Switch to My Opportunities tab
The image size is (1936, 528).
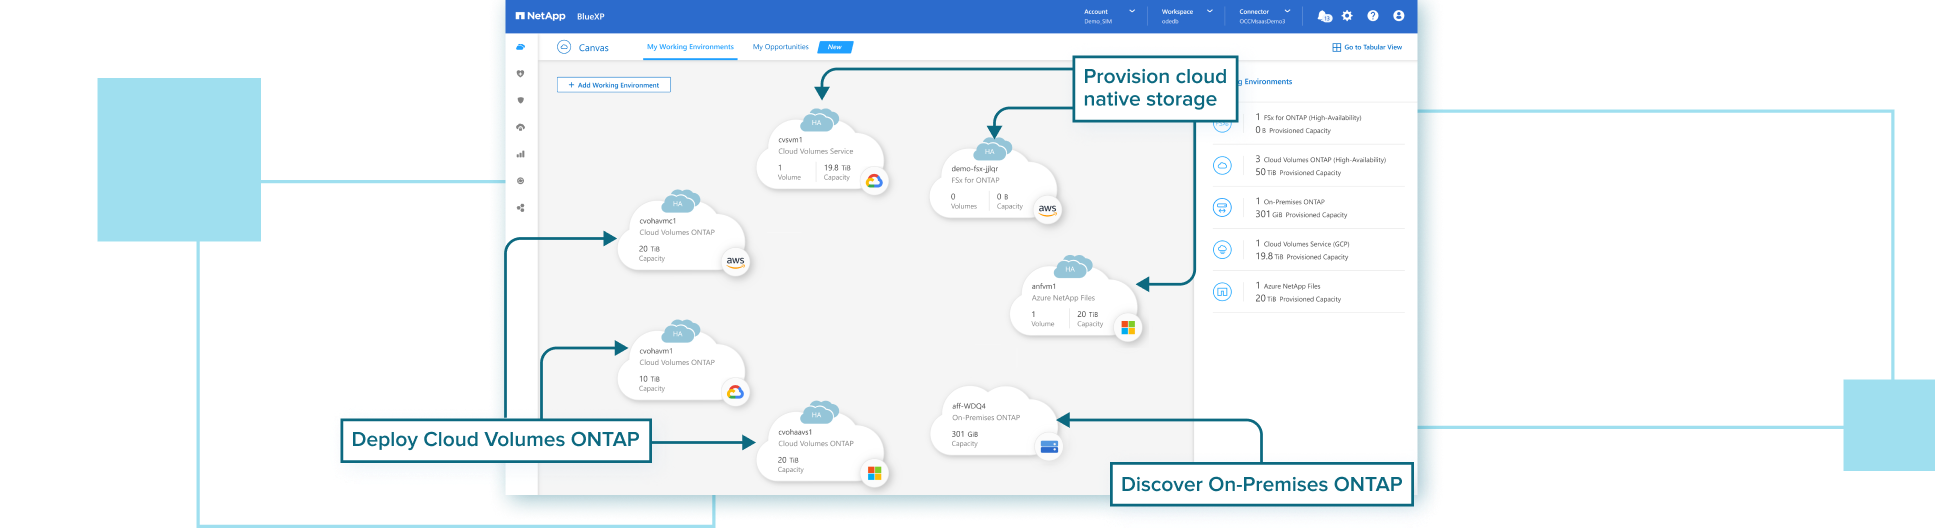[x=780, y=47]
